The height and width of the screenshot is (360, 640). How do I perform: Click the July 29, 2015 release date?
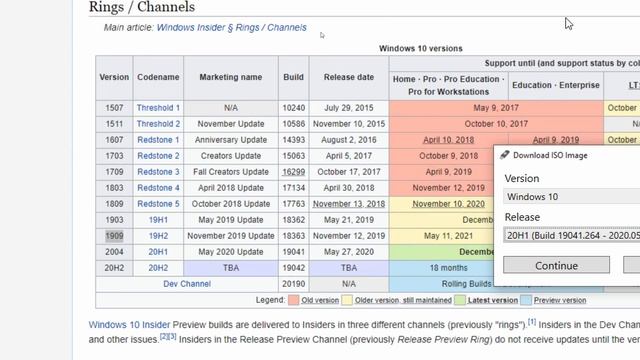click(349, 108)
